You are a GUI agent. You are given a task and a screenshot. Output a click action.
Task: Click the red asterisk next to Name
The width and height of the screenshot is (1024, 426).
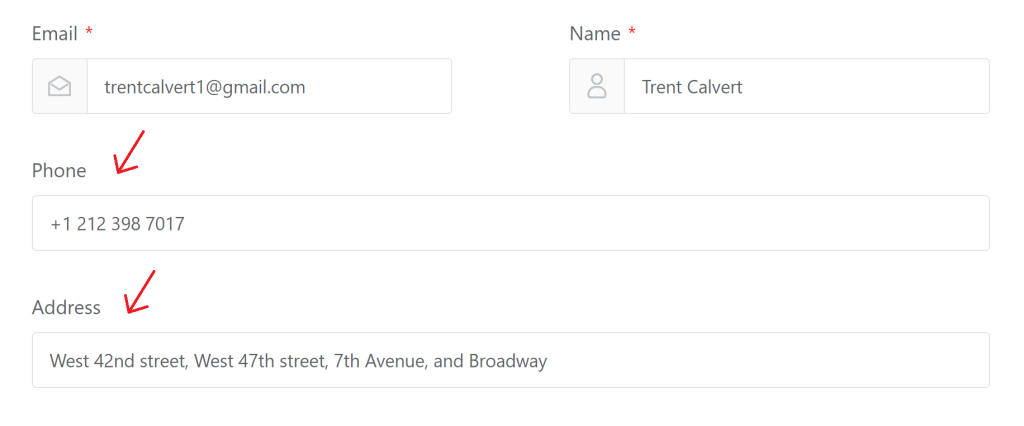[x=632, y=31]
